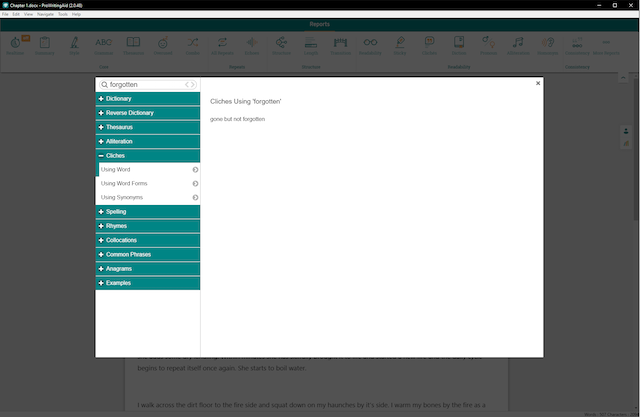The height and width of the screenshot is (417, 640).
Task: Expand the Alliteration section in word explorer
Action: pos(148,142)
